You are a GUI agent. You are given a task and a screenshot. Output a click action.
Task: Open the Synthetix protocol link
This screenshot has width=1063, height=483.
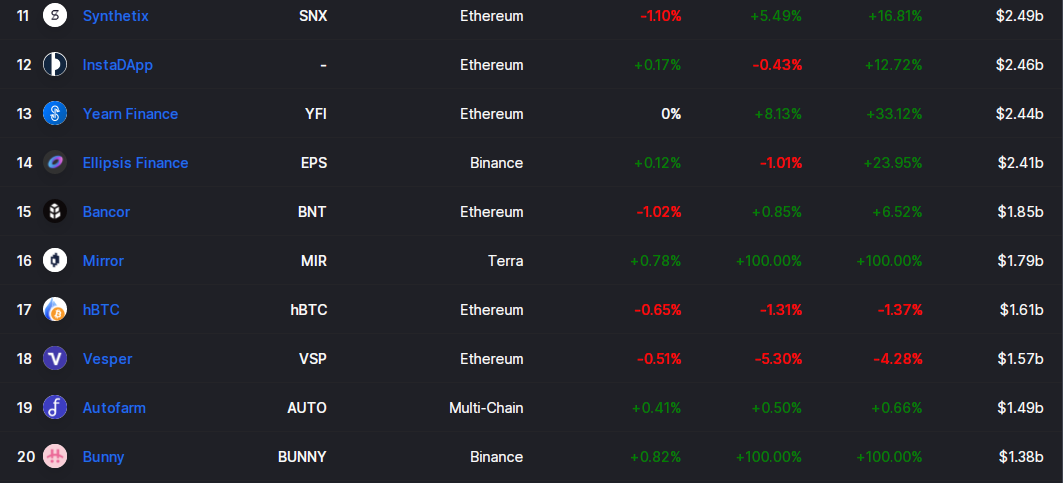tap(116, 16)
